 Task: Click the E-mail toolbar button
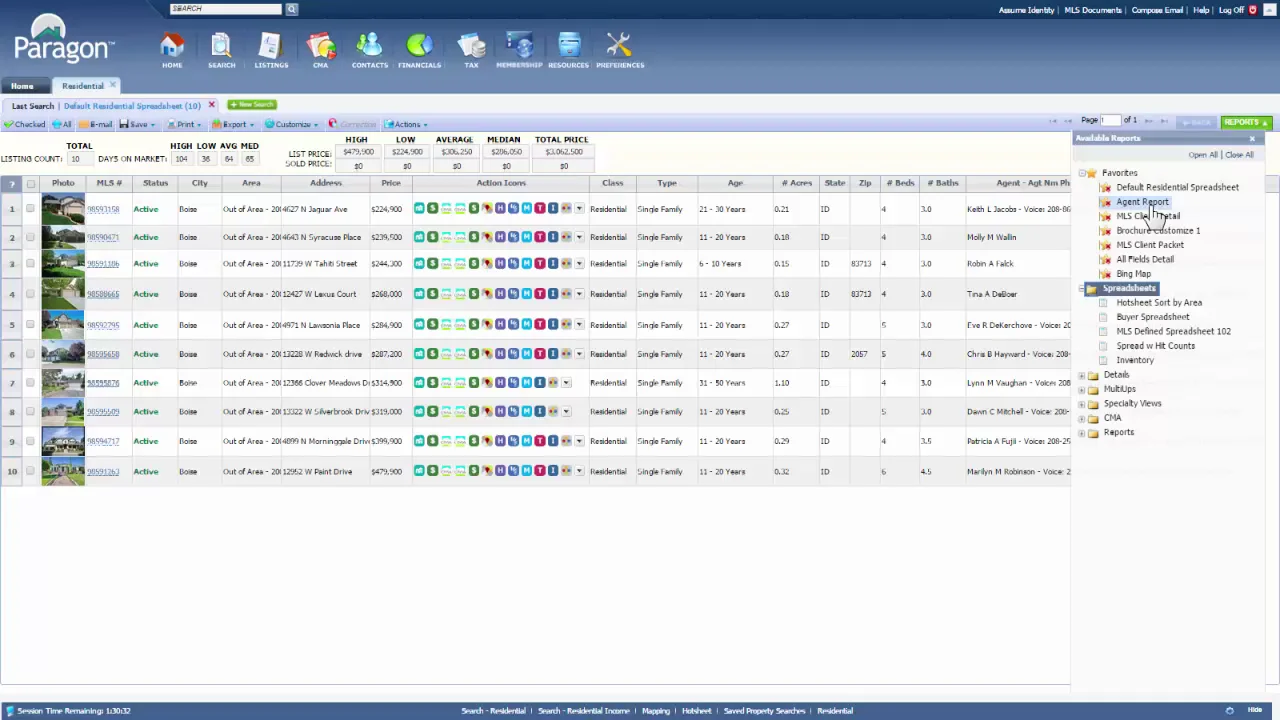tap(96, 124)
